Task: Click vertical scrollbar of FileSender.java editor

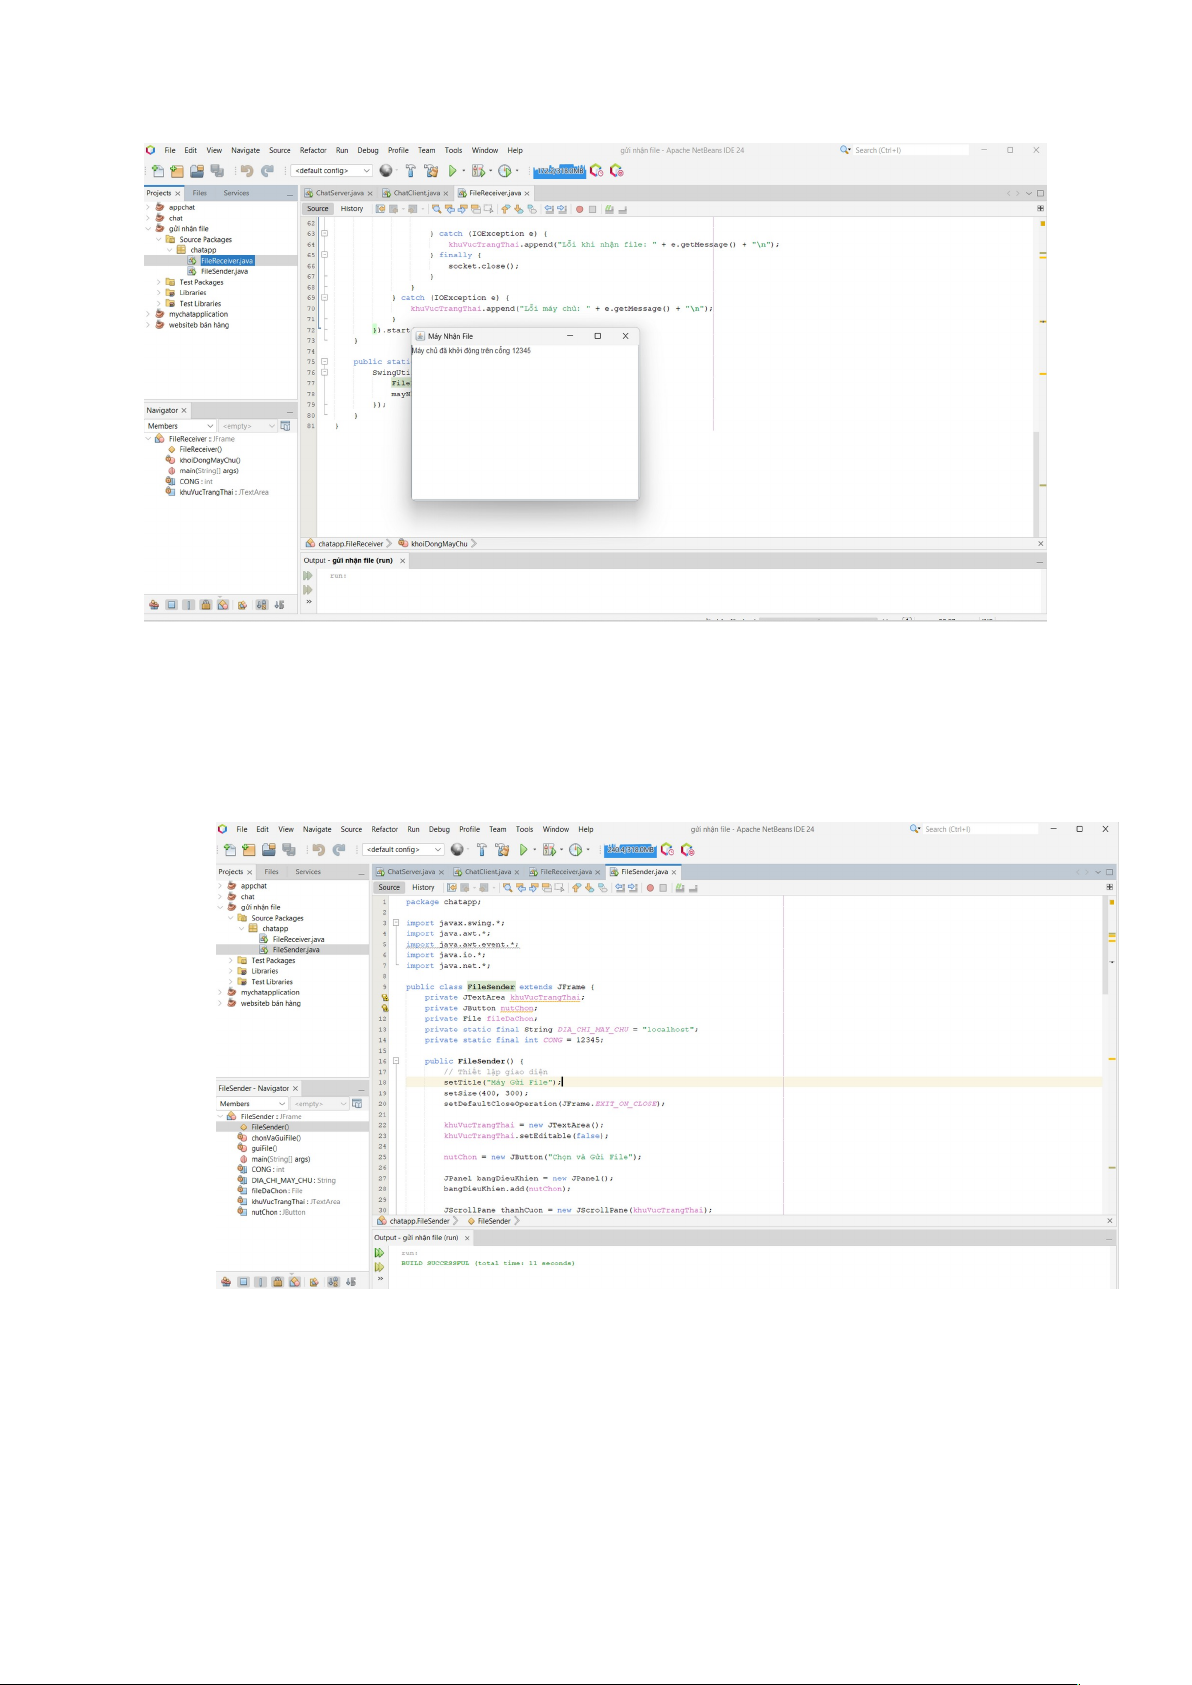Action: 1105,950
